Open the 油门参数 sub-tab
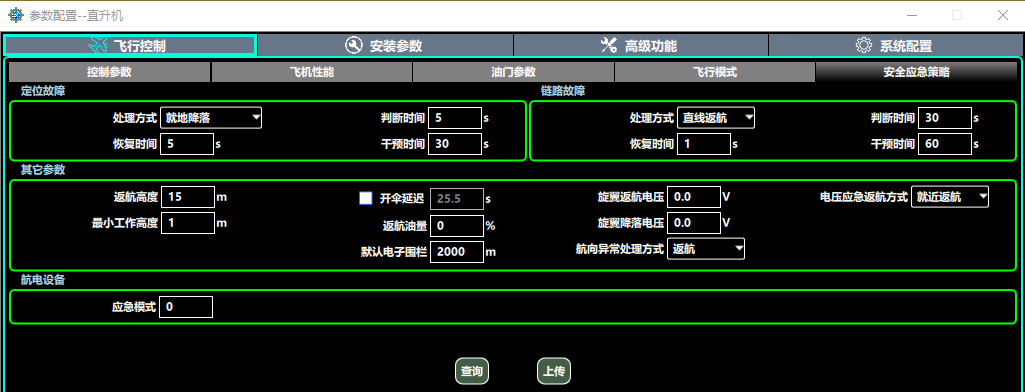1025x392 pixels. click(x=513, y=72)
